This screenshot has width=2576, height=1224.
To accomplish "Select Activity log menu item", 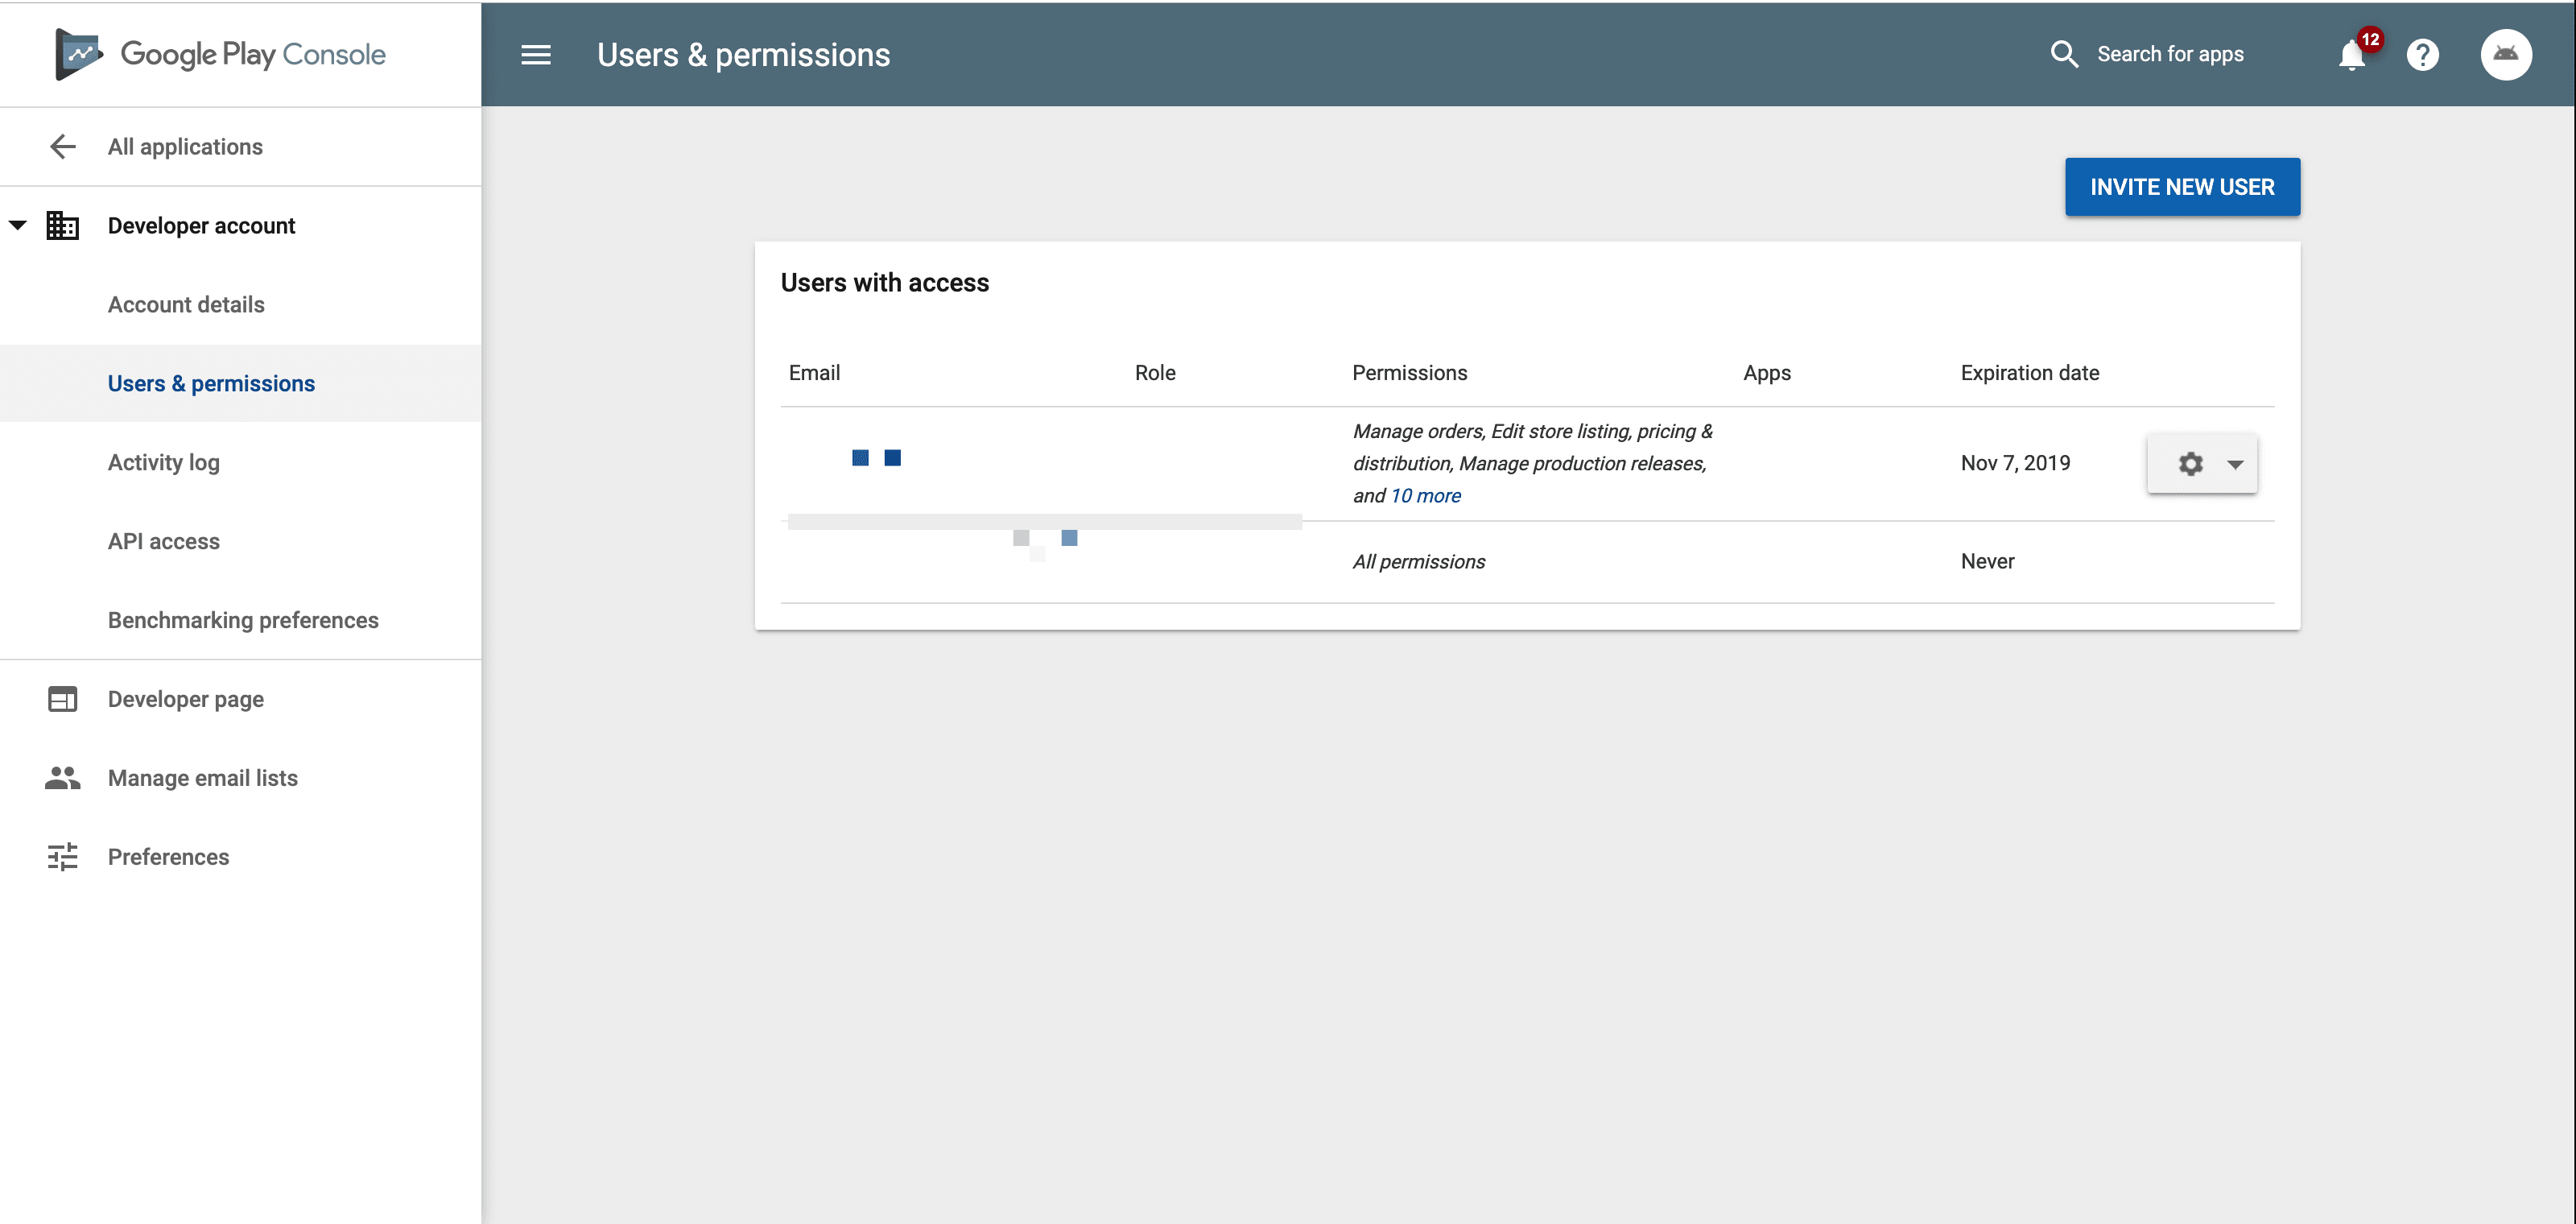I will [x=164, y=463].
